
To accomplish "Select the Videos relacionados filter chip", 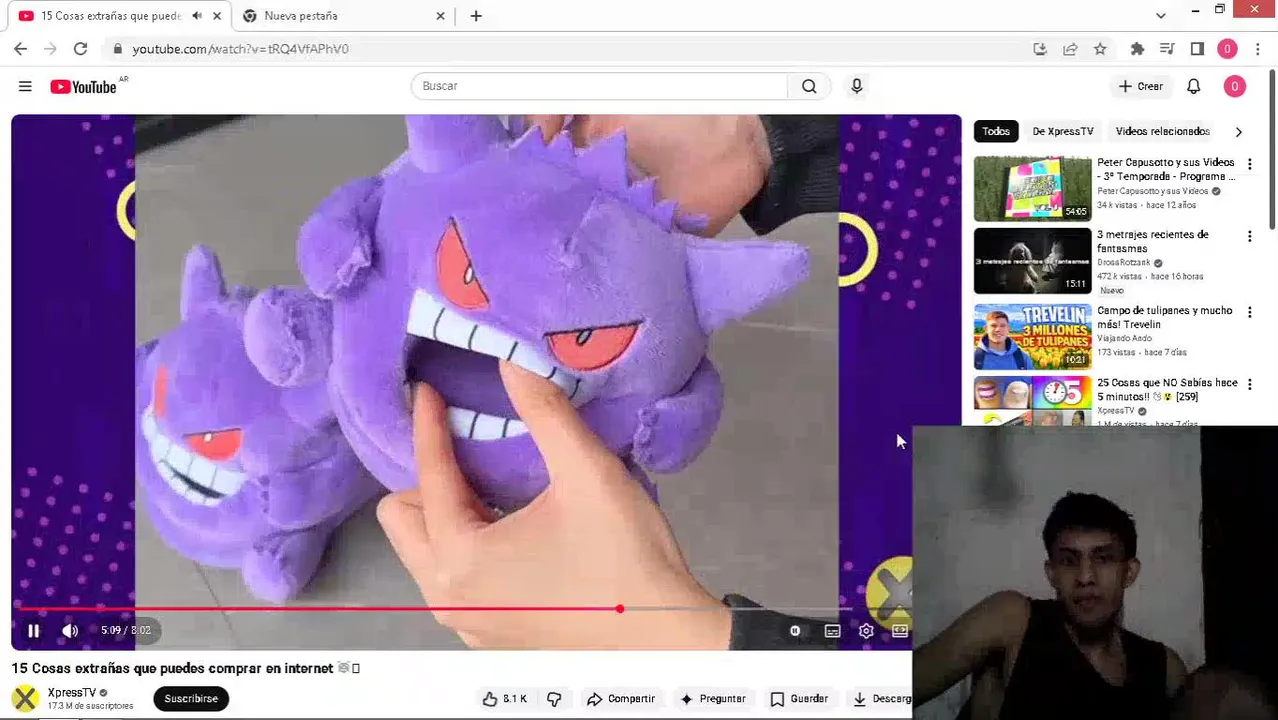I will tap(1163, 131).
